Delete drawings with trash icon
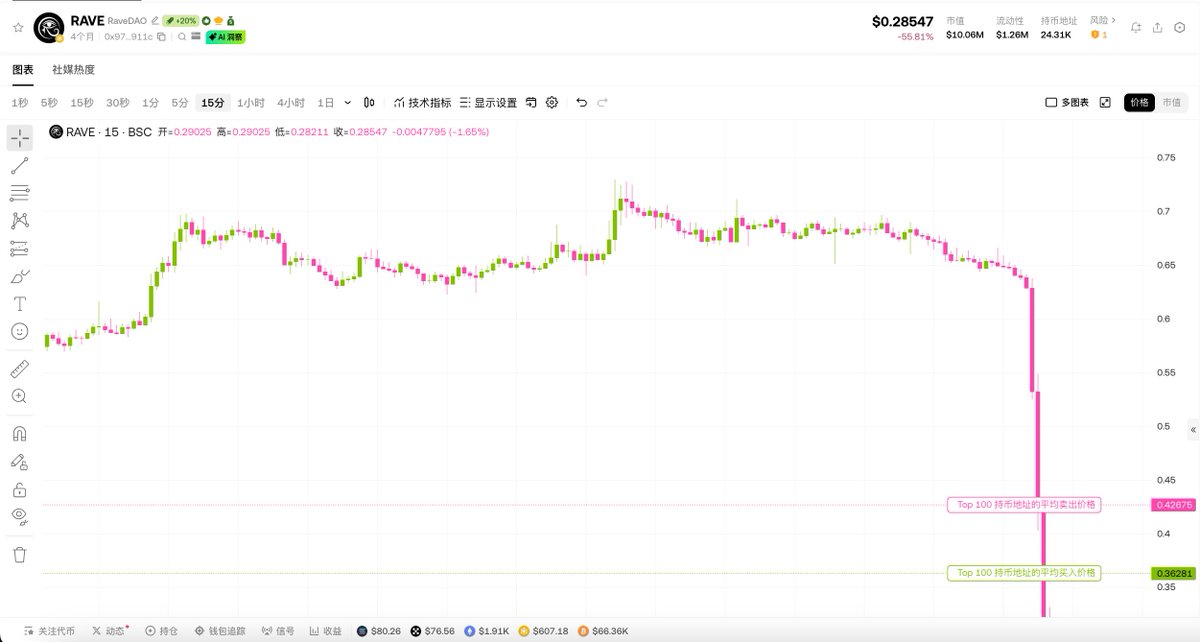The height and width of the screenshot is (642, 1200). tap(20, 554)
